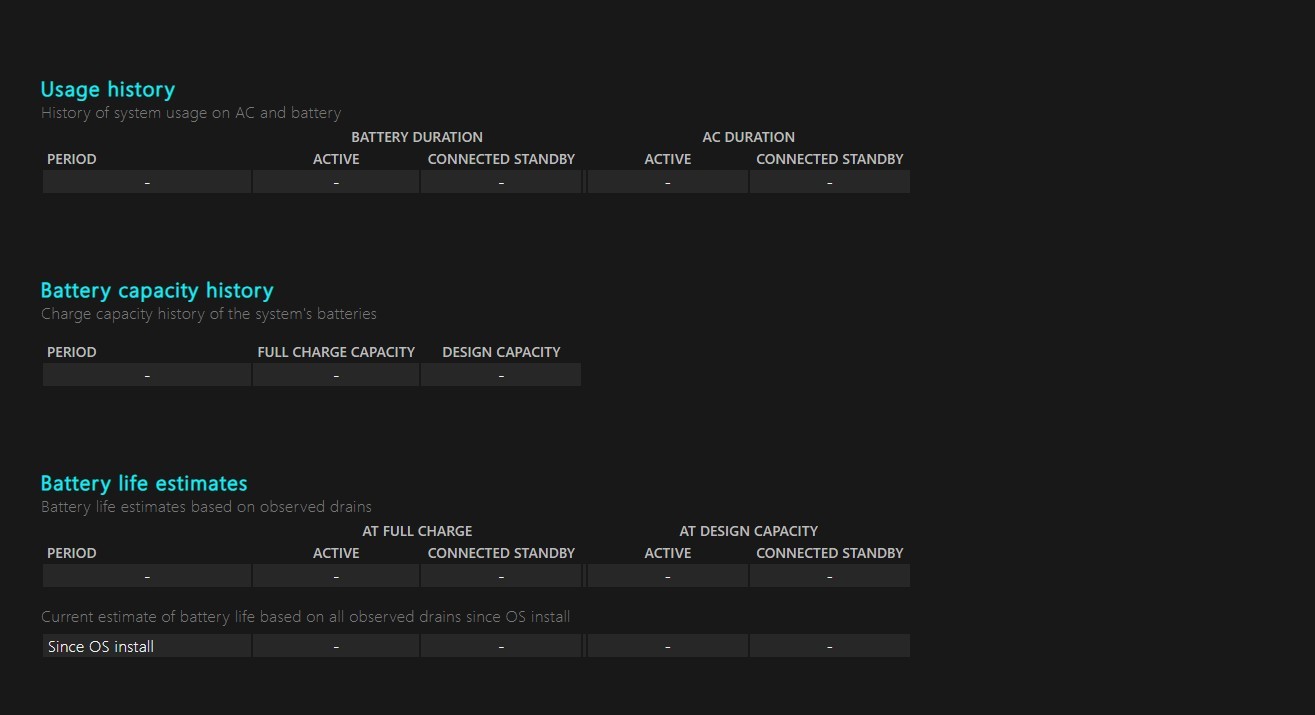Click PERIOD header in Usage history table
This screenshot has width=1315, height=715.
click(72, 159)
